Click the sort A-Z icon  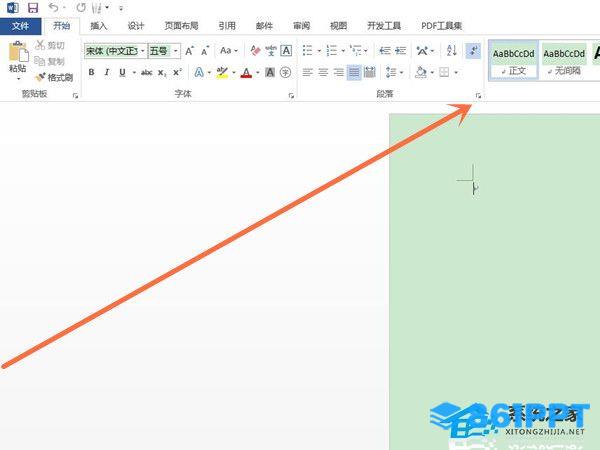(452, 51)
